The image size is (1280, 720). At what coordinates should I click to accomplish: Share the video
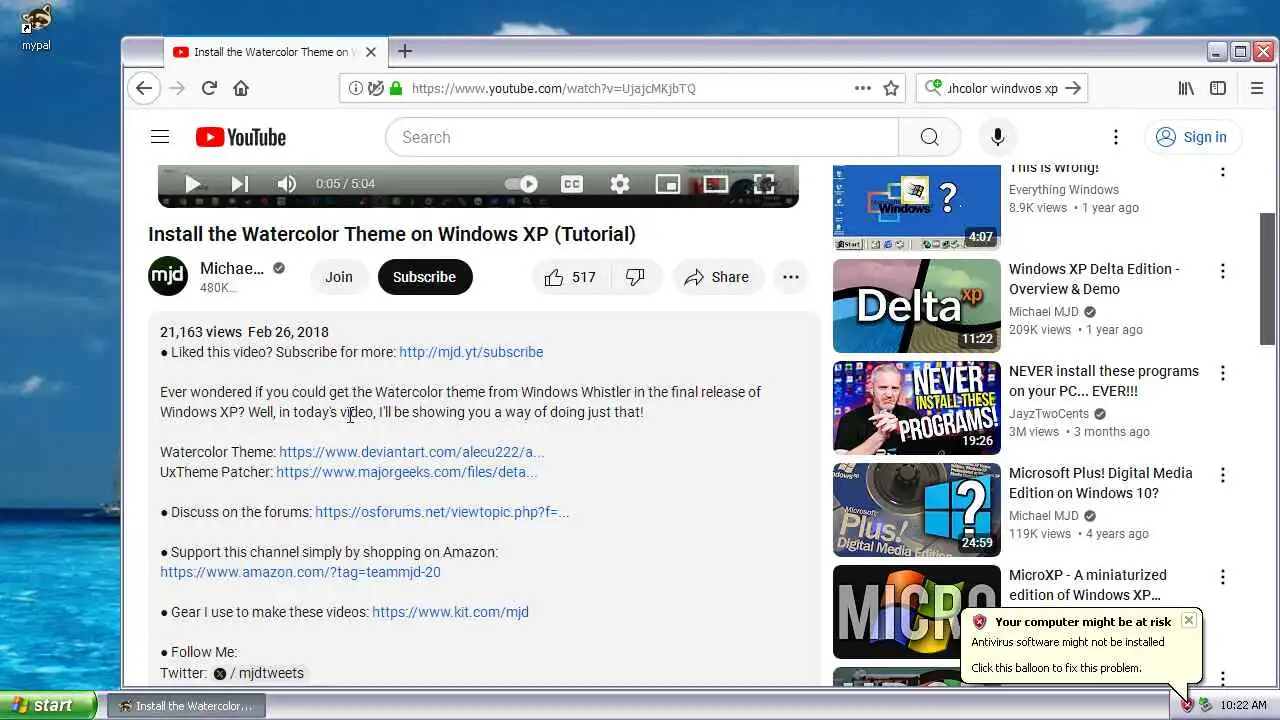pos(717,277)
